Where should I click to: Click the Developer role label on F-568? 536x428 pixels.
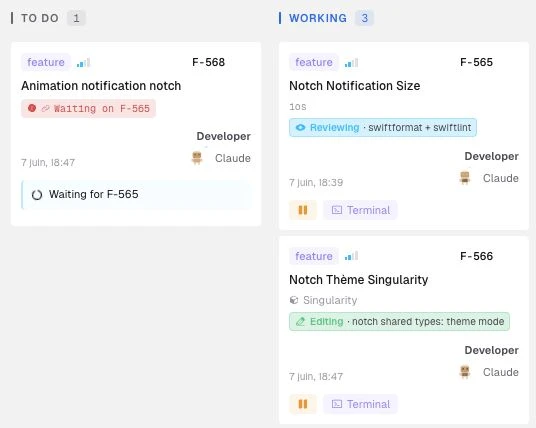click(224, 136)
